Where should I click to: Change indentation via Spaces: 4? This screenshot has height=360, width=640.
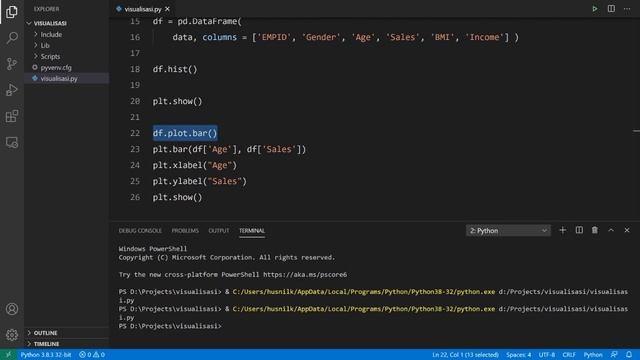coord(519,354)
